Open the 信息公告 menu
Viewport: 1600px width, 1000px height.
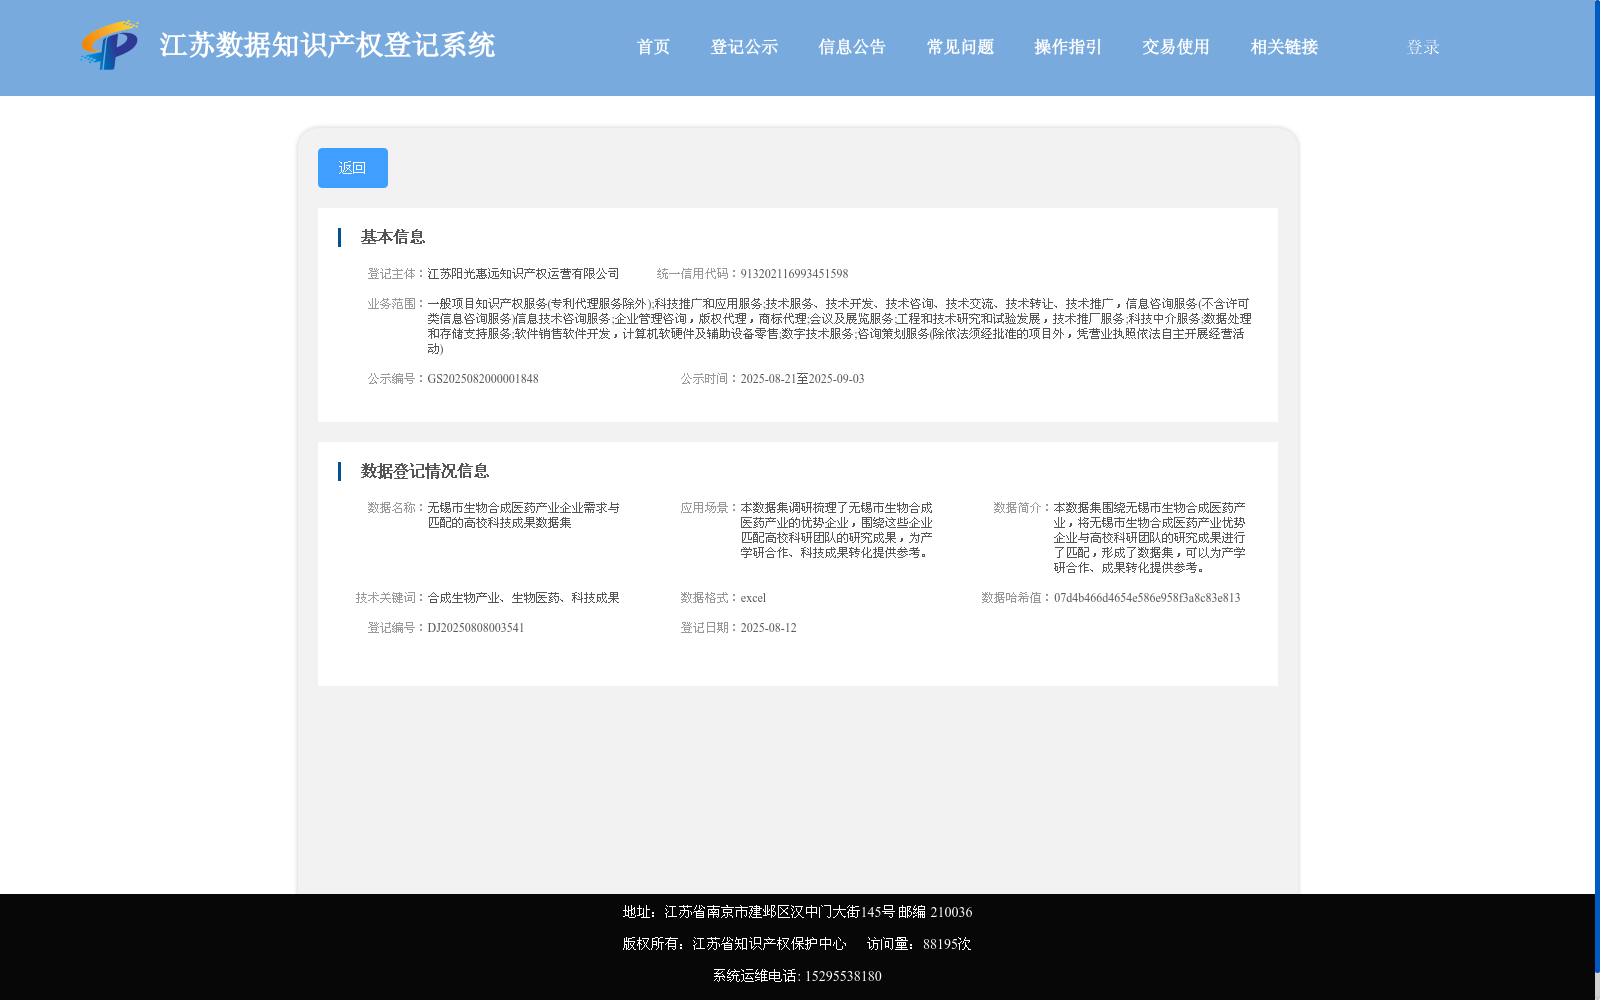tap(852, 47)
